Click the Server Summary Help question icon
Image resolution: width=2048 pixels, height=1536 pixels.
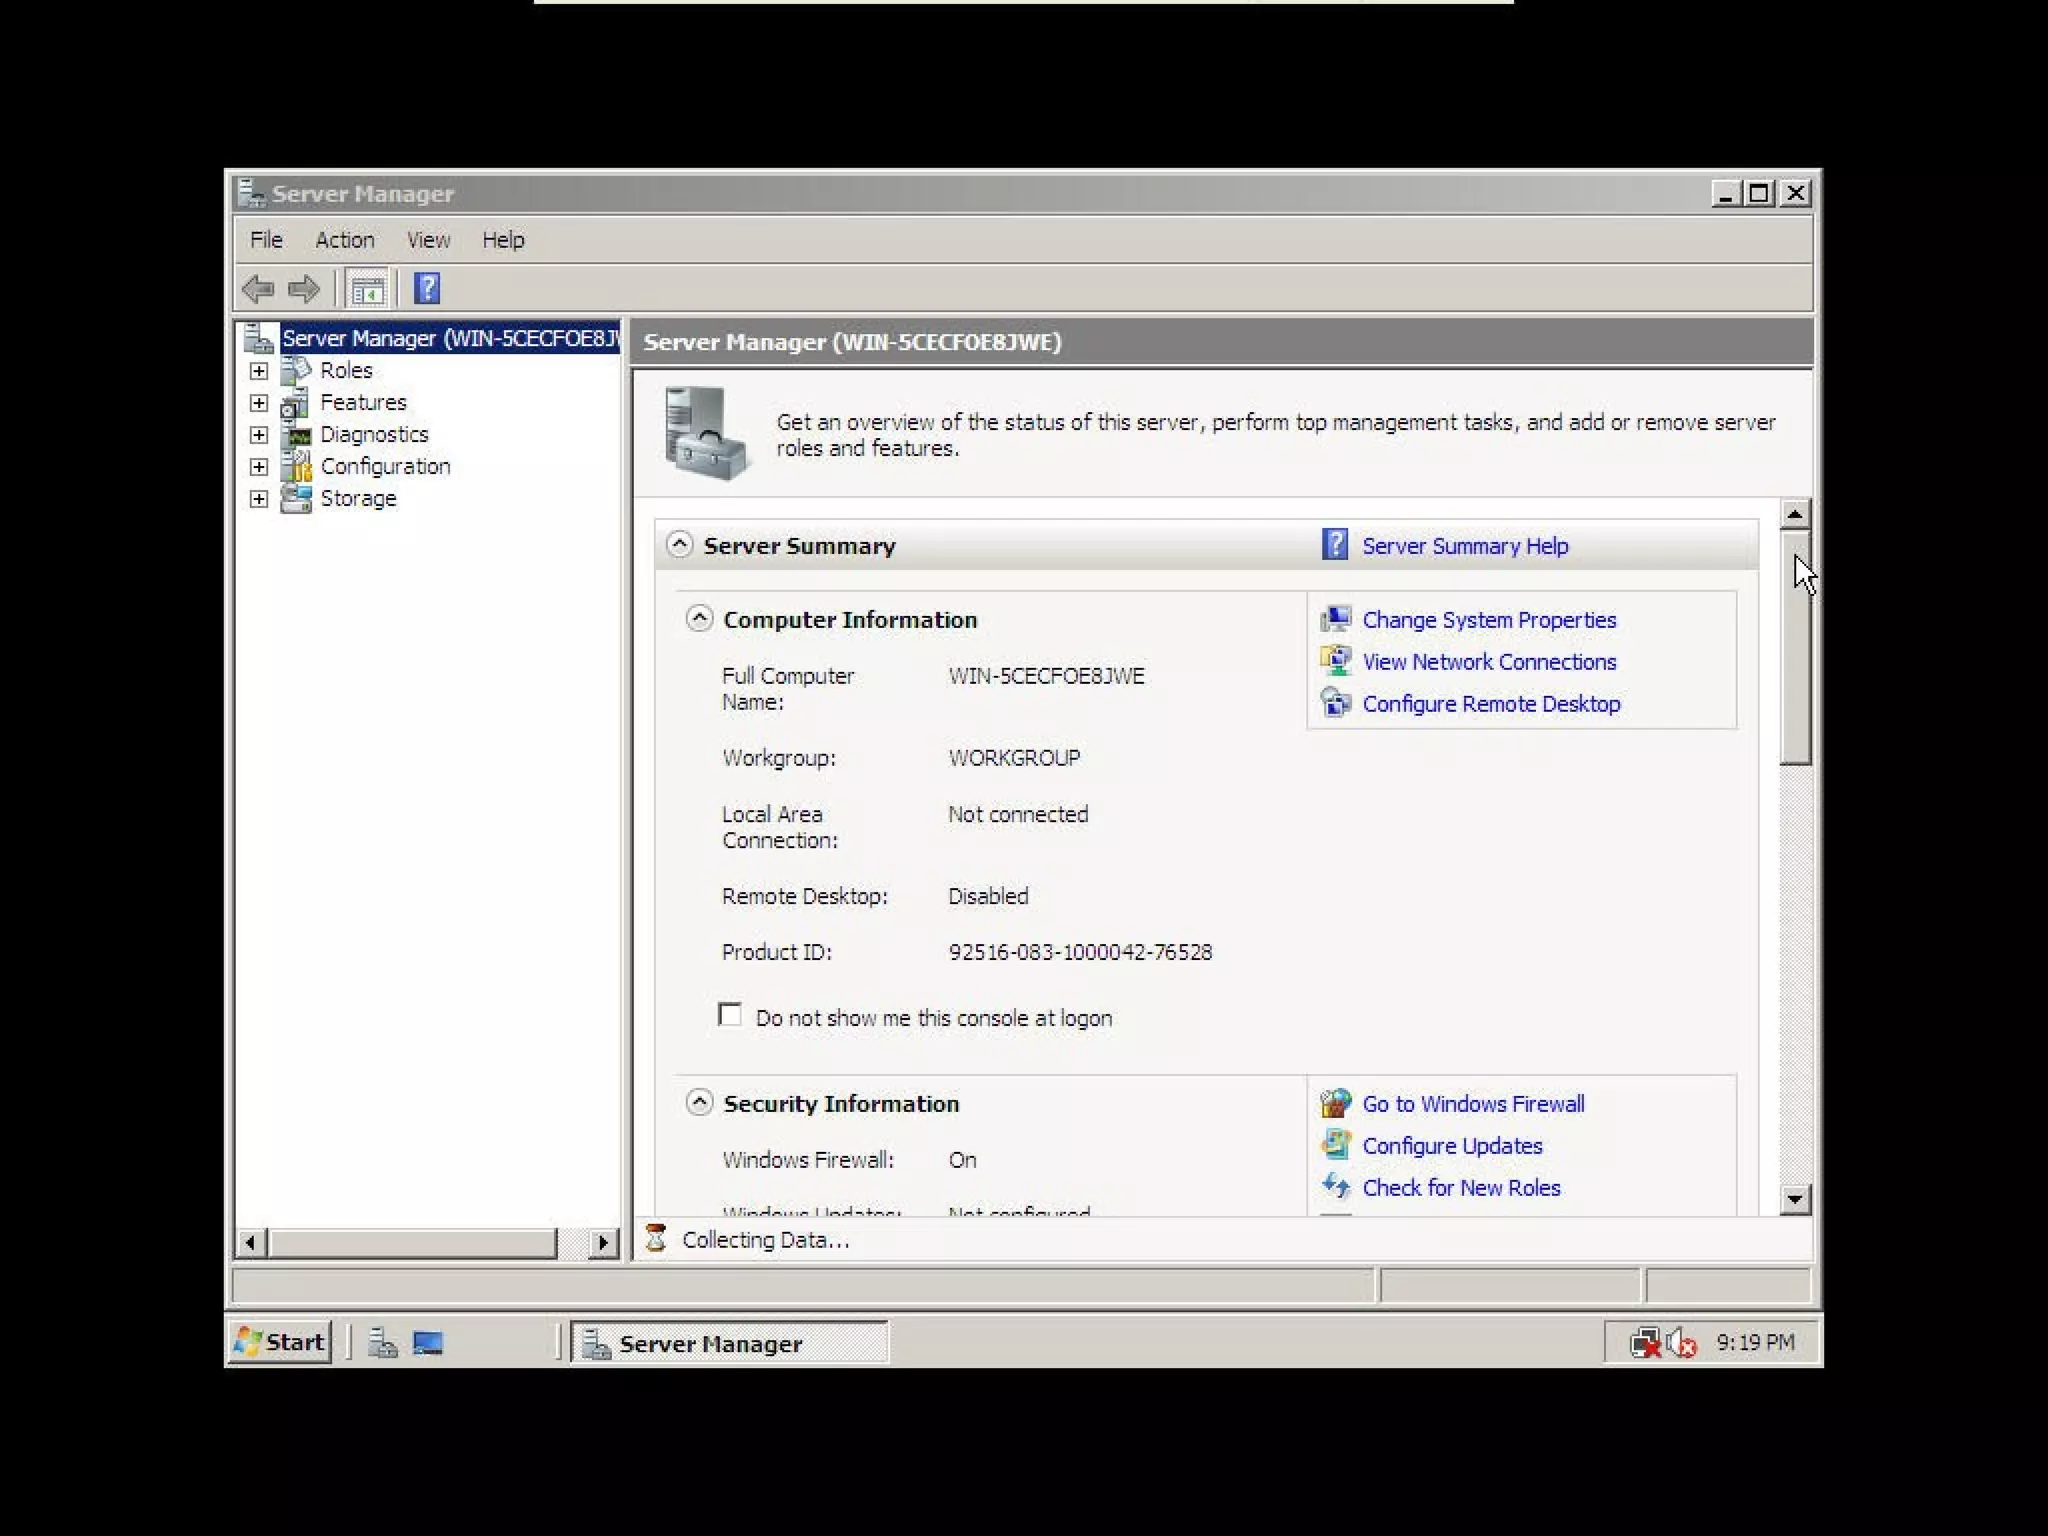click(1335, 545)
